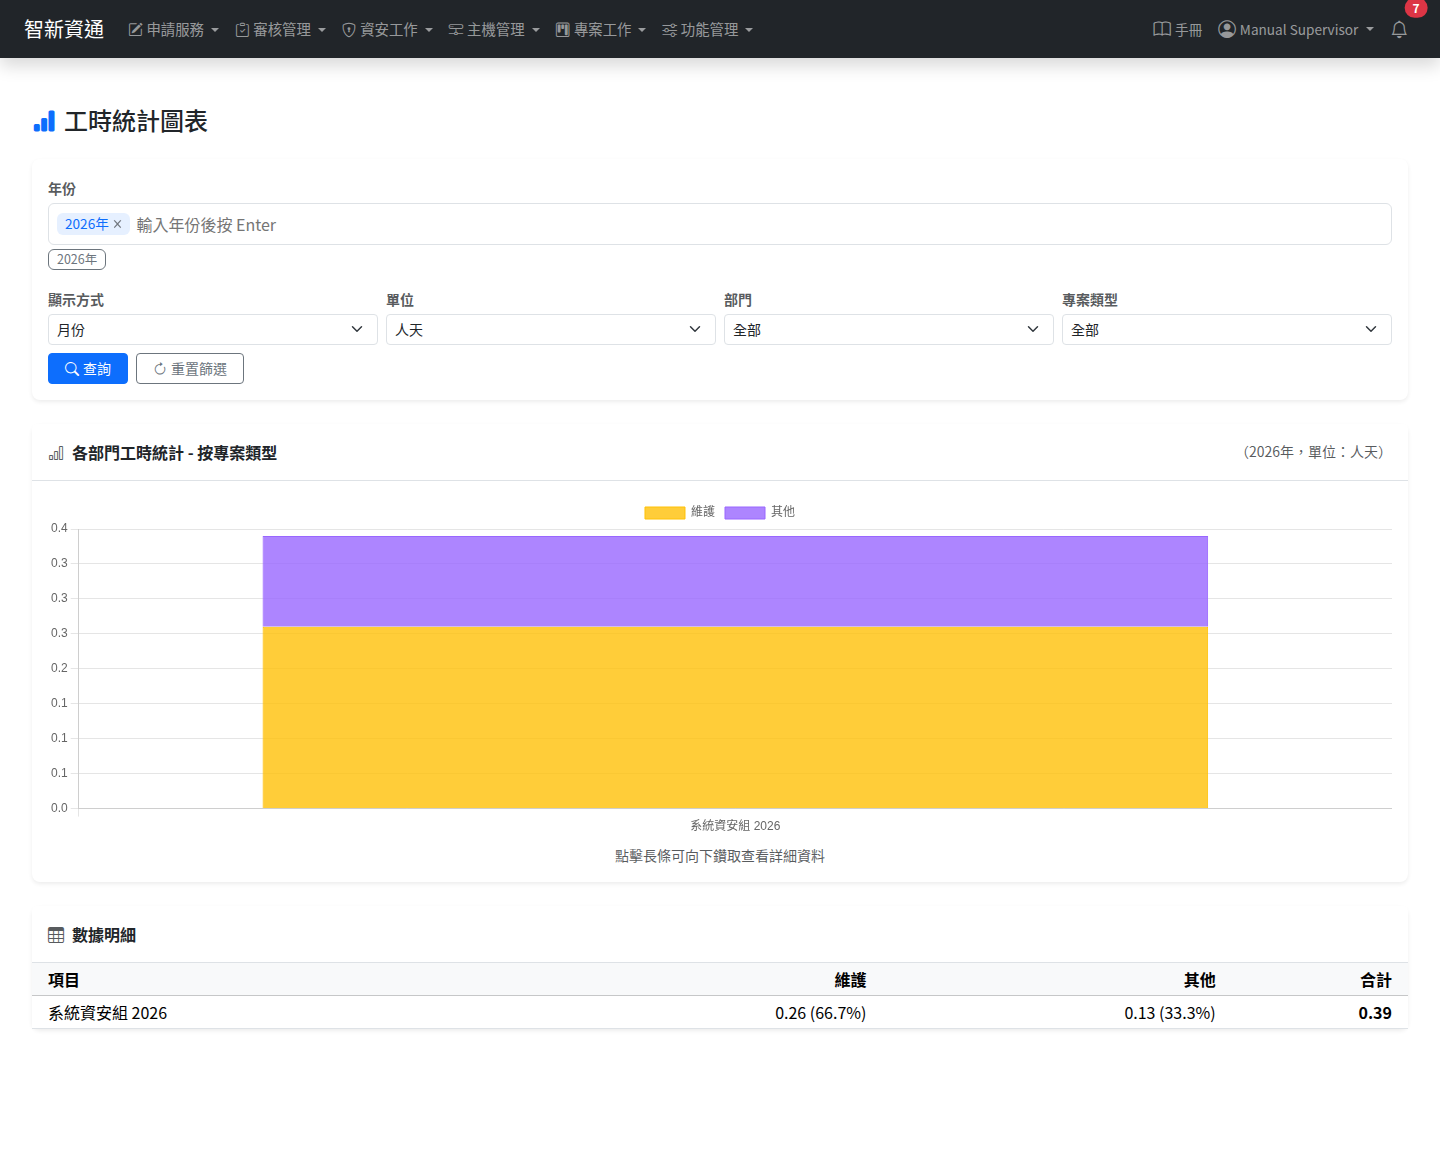The image size is (1440, 1161).
Task: Click the yellow 維護 bar segment
Action: (735, 717)
